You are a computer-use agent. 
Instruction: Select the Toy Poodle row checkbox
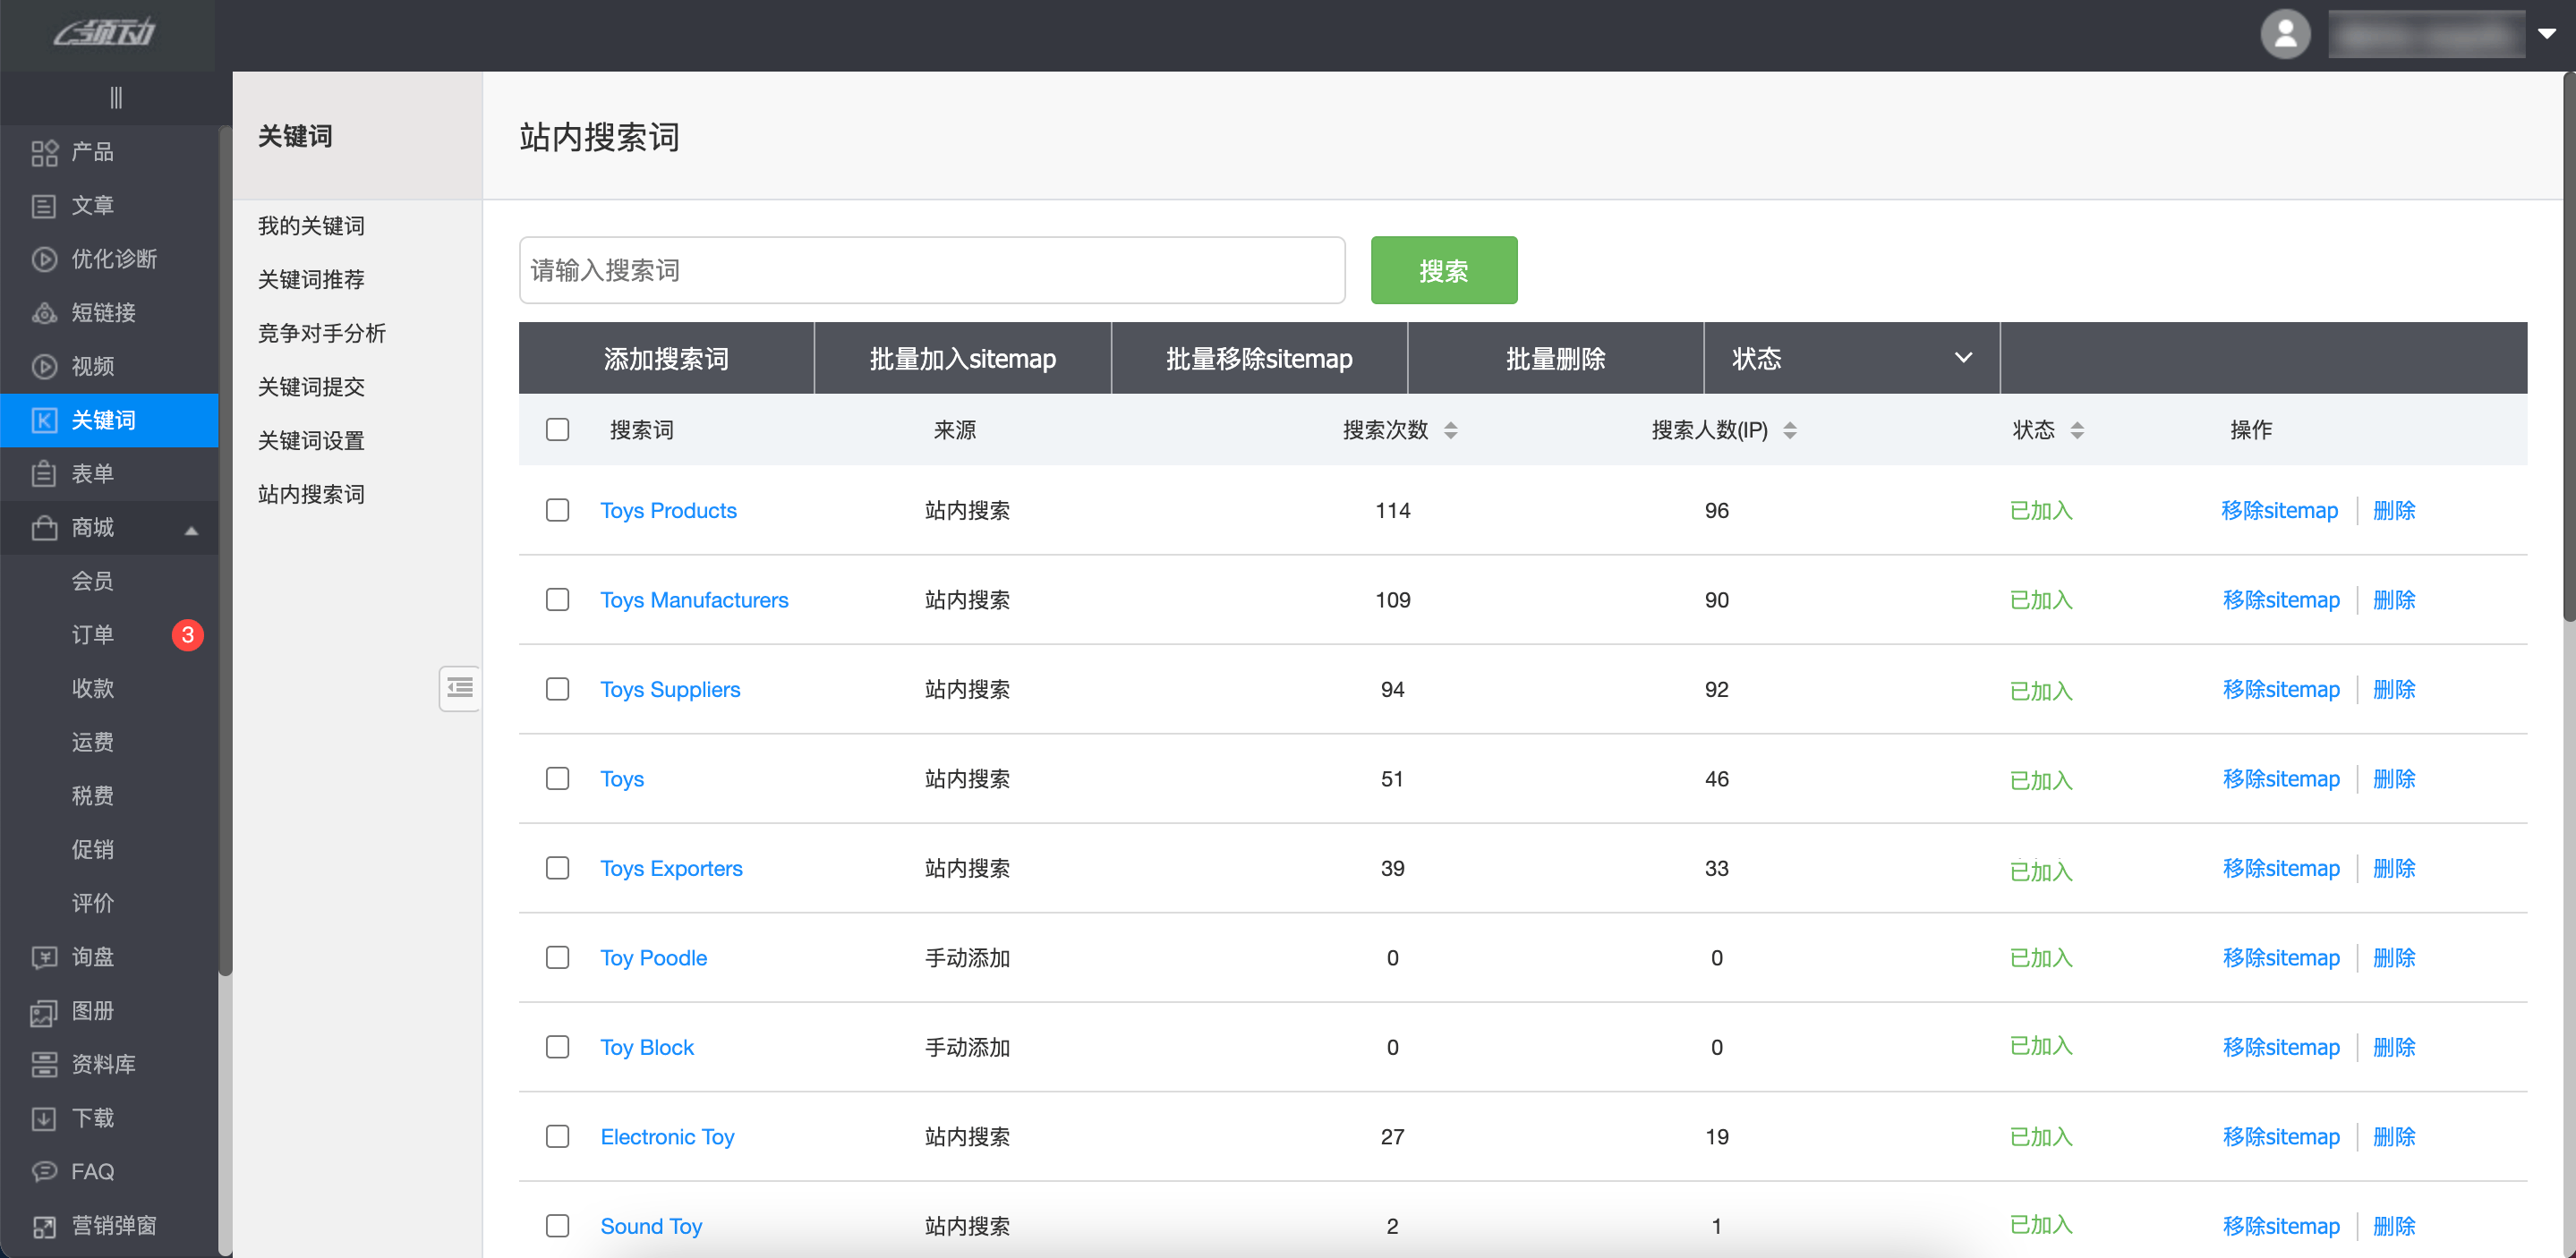(x=557, y=957)
